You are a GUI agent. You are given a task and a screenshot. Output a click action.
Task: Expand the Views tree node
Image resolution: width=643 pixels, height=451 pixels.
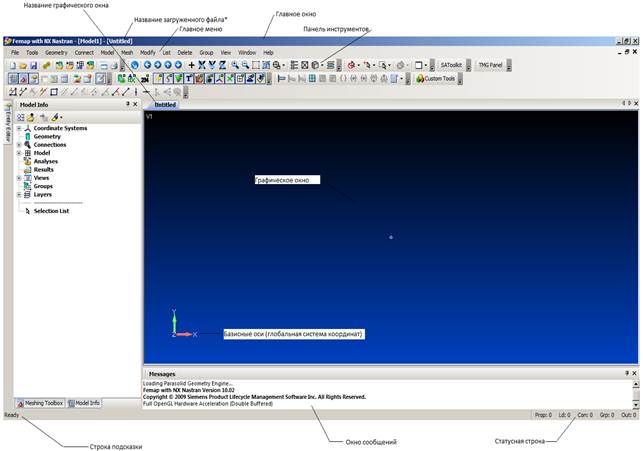click(x=19, y=178)
